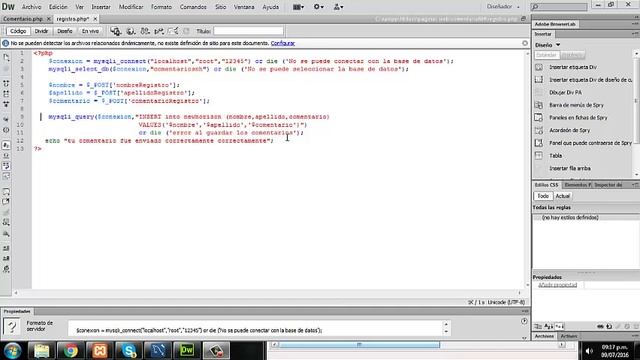Viewport: 640px width, 360px height.
Task: Open the Adobe BrowserLab panel tab
Action: click(555, 24)
